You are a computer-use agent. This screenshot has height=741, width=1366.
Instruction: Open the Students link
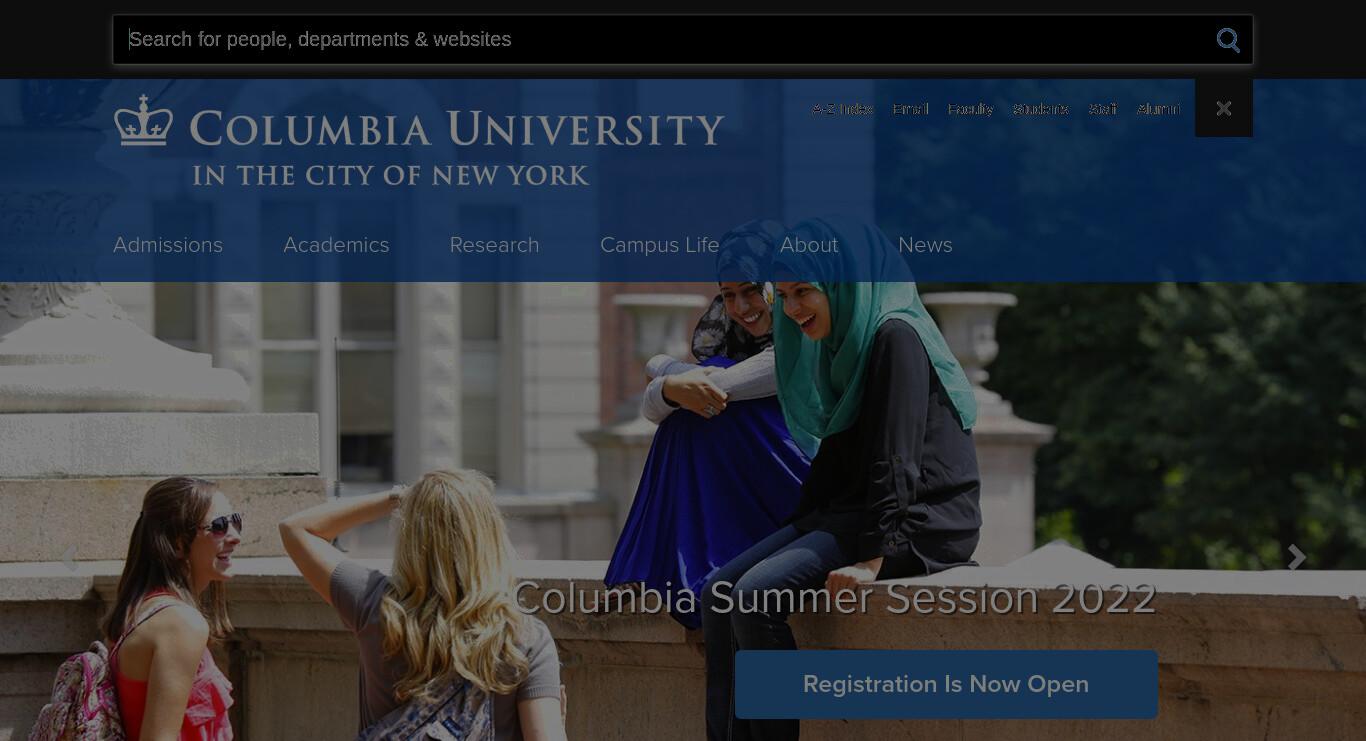click(1040, 109)
